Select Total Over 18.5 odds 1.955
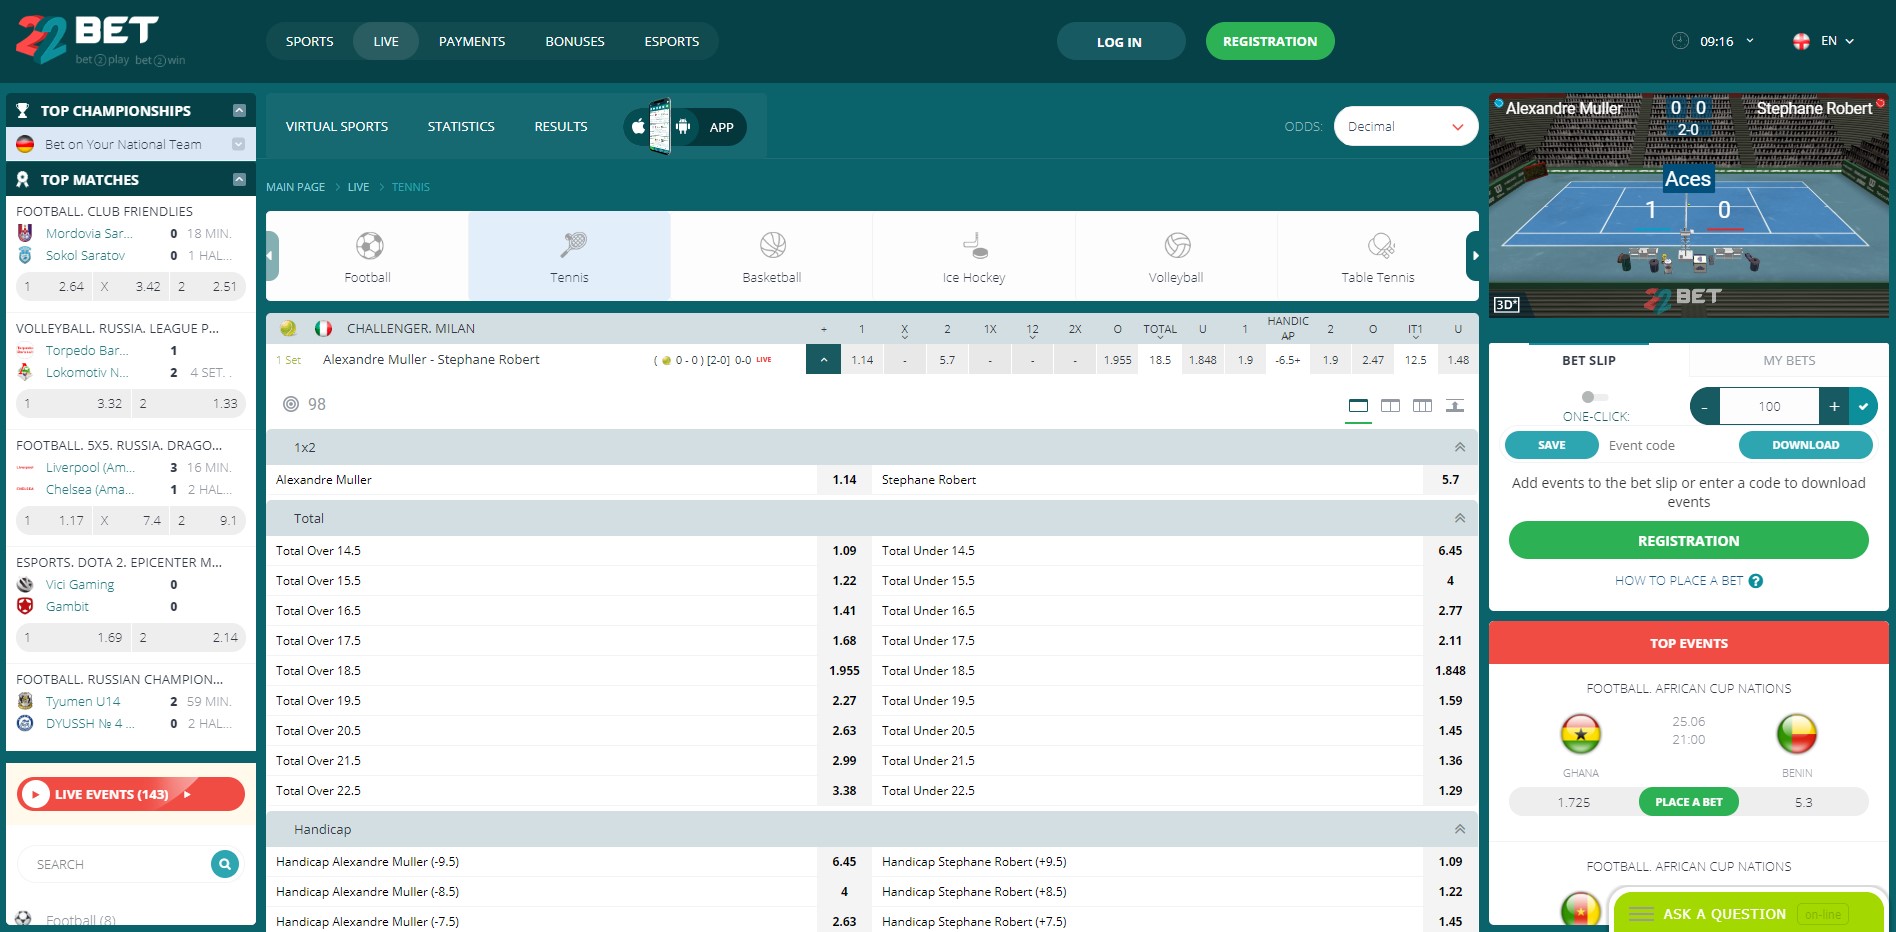 845,671
